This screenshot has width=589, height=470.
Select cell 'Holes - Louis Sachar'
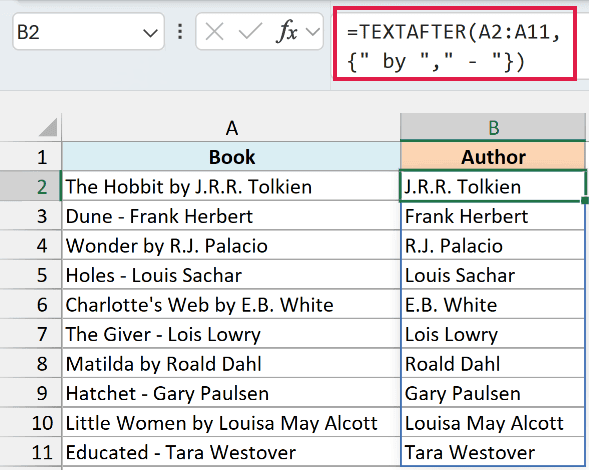click(231, 275)
